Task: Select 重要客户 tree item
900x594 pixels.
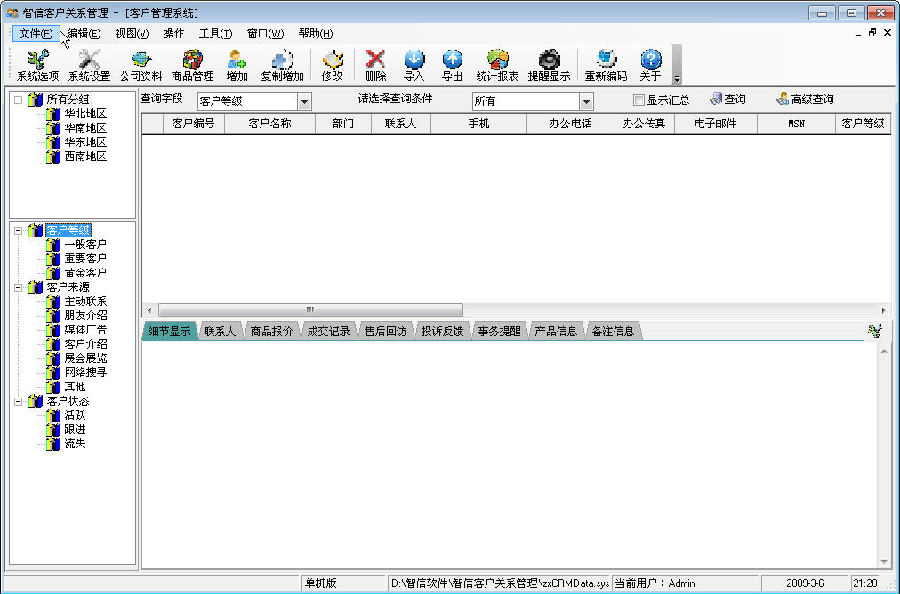Action: click(x=86, y=258)
